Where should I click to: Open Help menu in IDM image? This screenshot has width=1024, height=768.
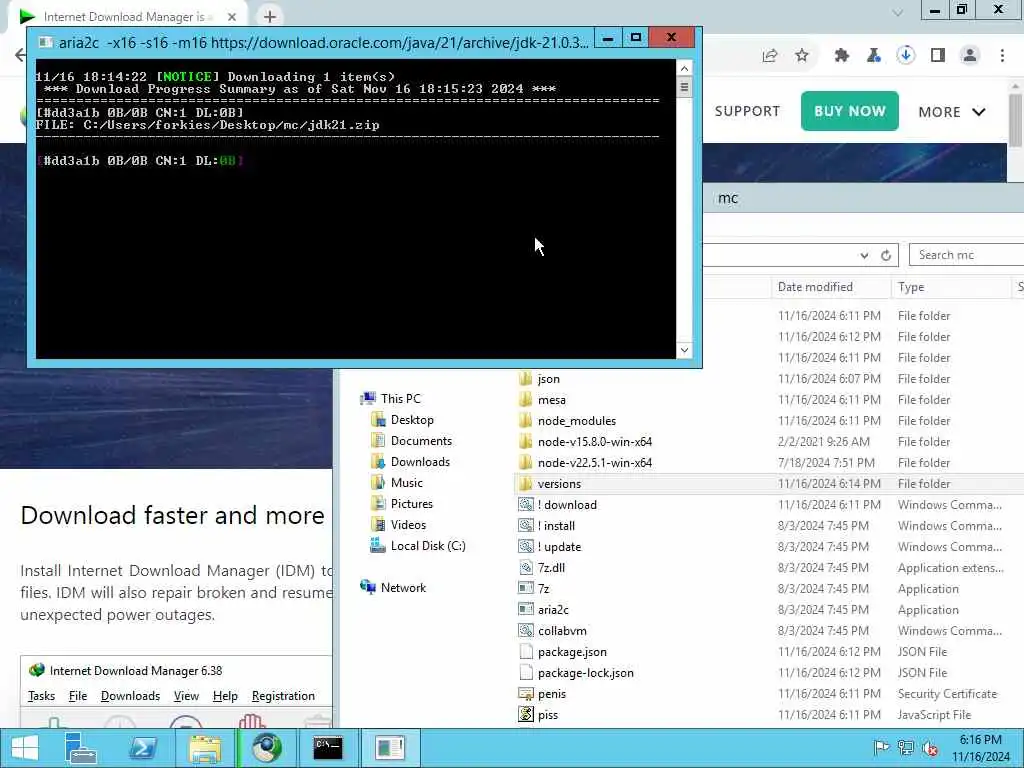coord(225,696)
